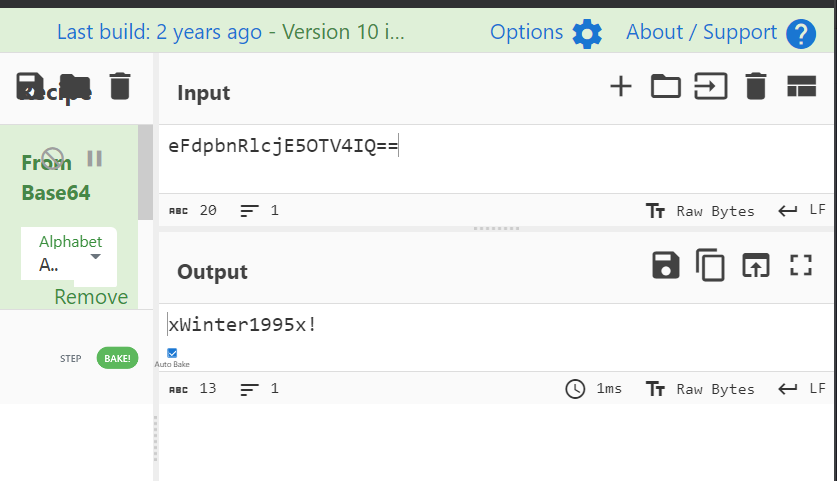Open file as input icon

[711, 87]
